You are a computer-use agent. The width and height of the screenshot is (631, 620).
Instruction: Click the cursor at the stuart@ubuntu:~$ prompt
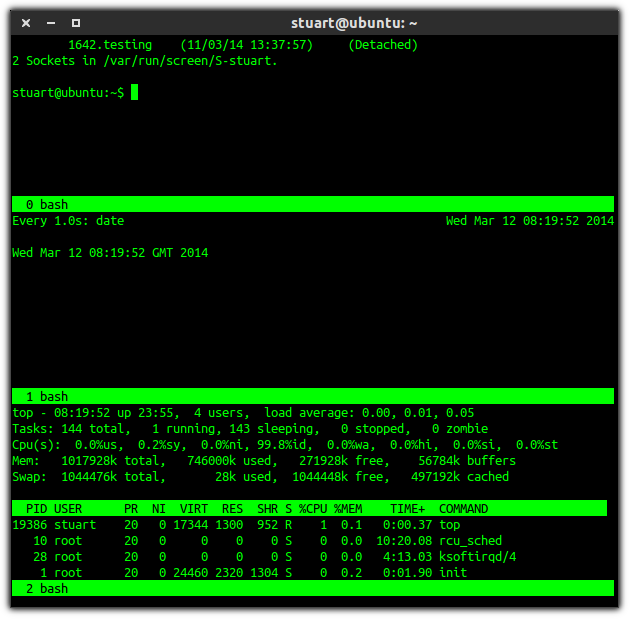[134, 92]
